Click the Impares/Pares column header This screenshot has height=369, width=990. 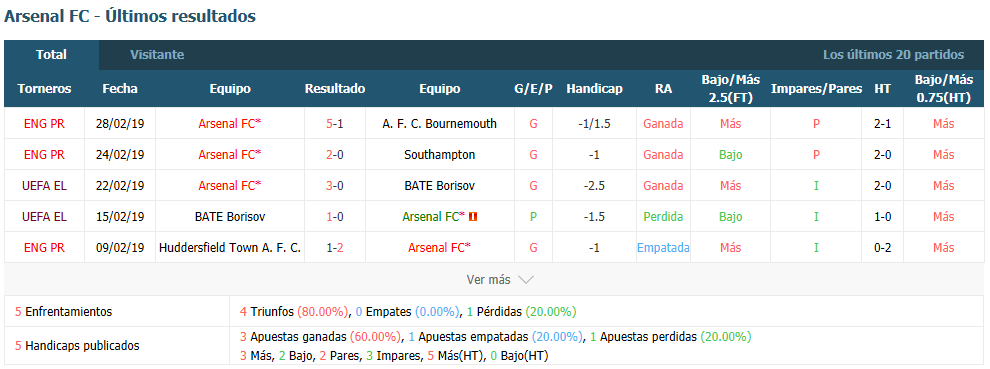816,89
